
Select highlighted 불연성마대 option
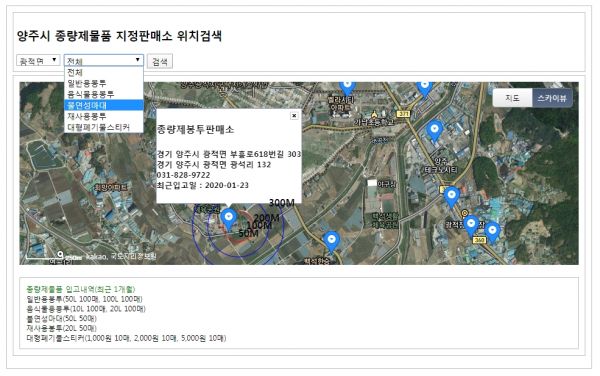pos(104,105)
